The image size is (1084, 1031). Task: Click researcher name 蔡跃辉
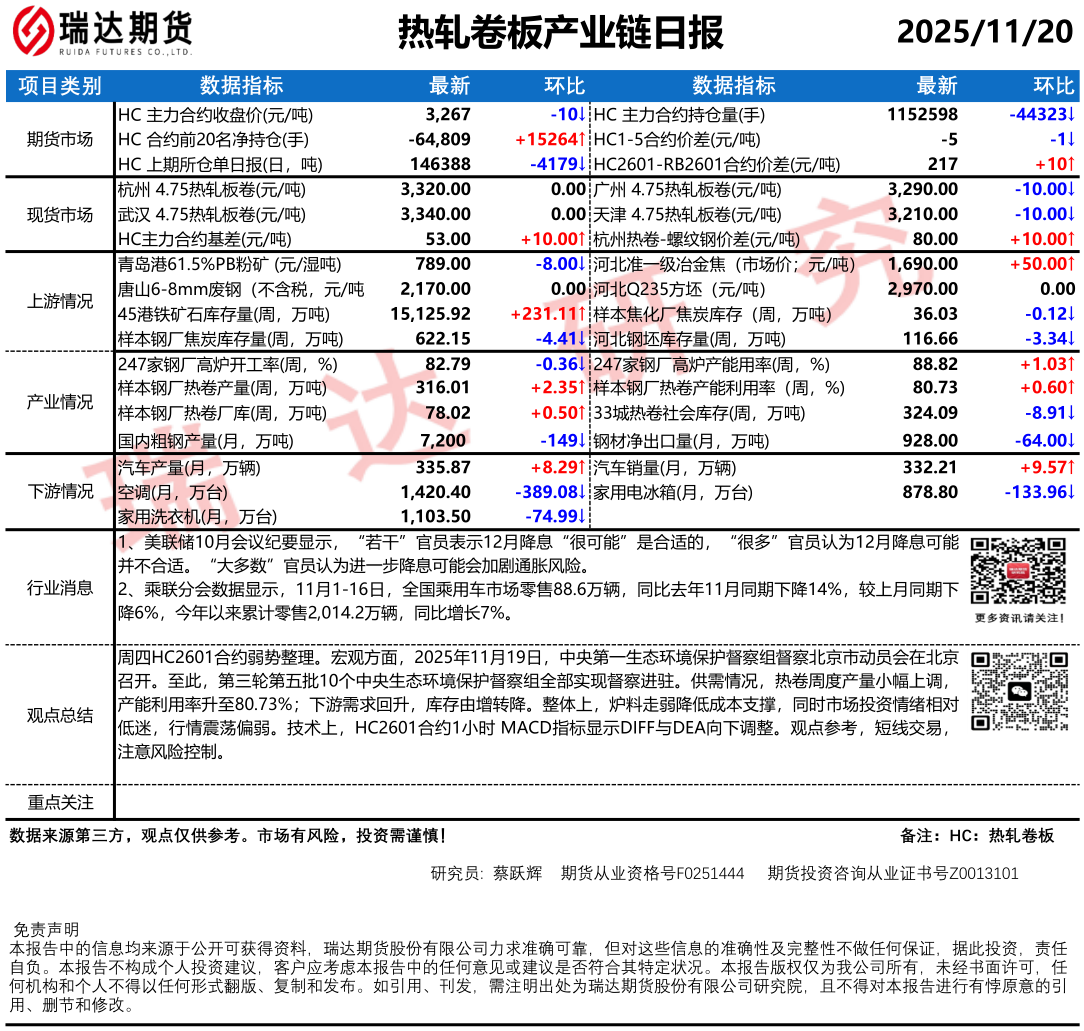click(x=517, y=873)
